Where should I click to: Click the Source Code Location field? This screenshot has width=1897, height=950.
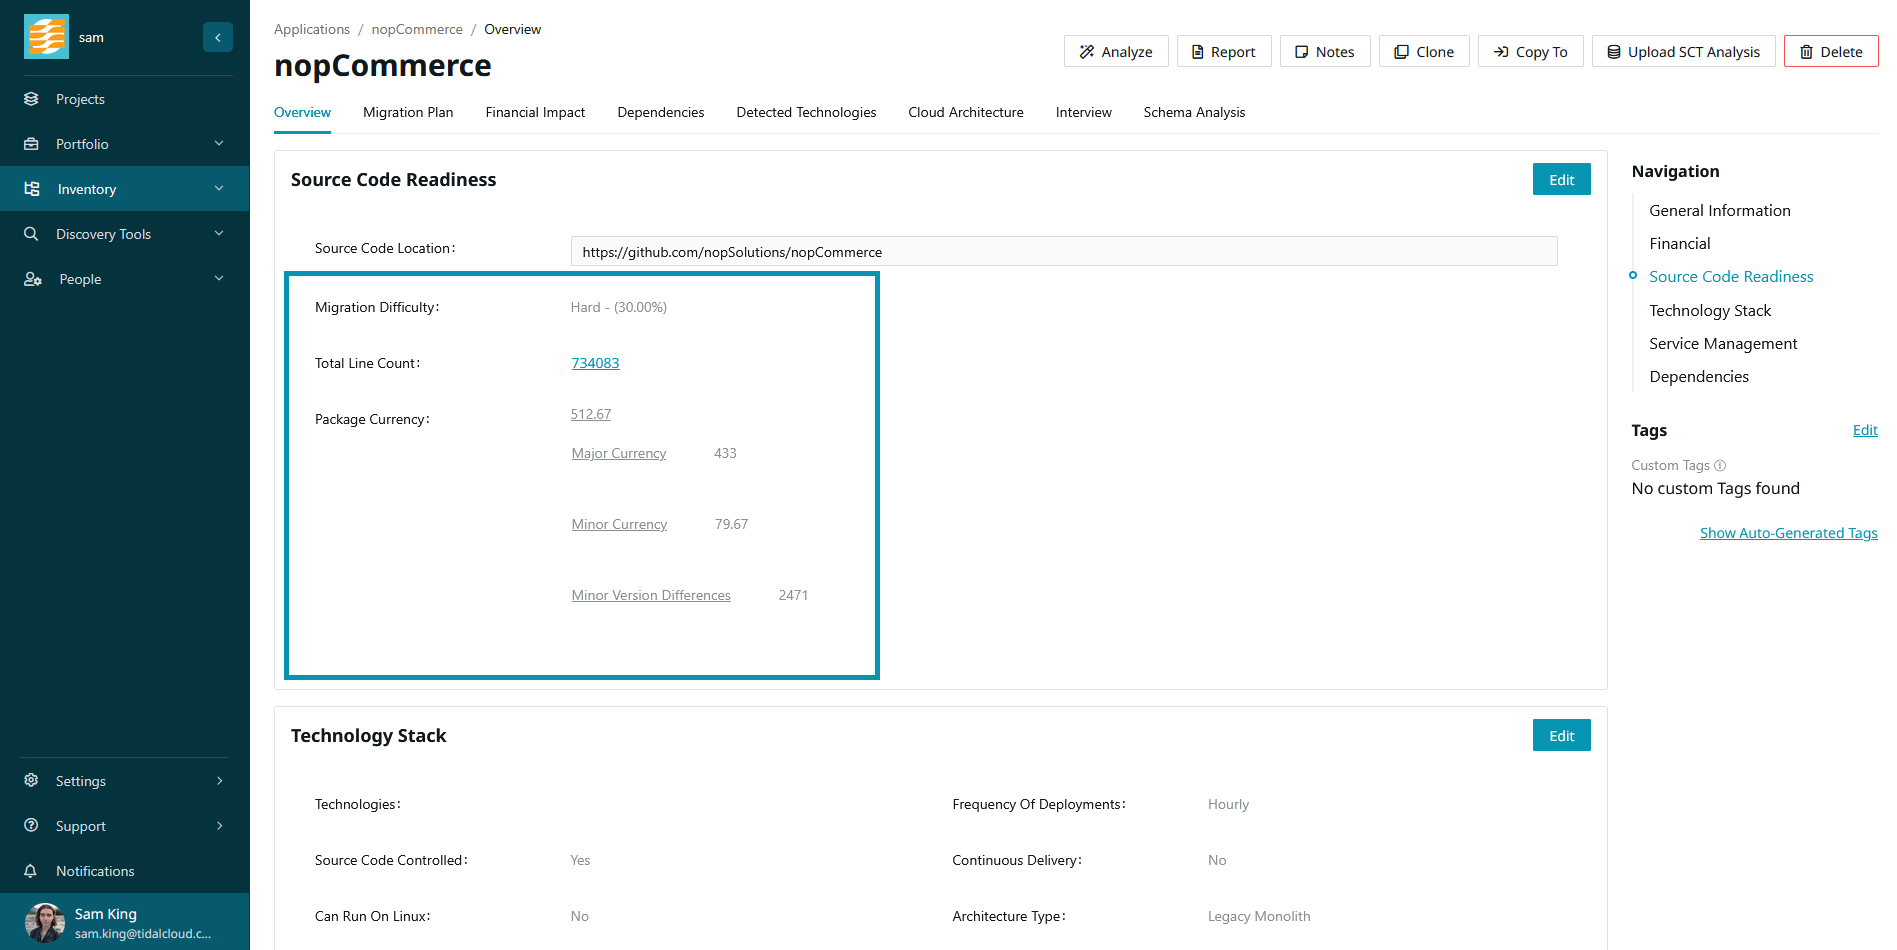click(x=1063, y=252)
